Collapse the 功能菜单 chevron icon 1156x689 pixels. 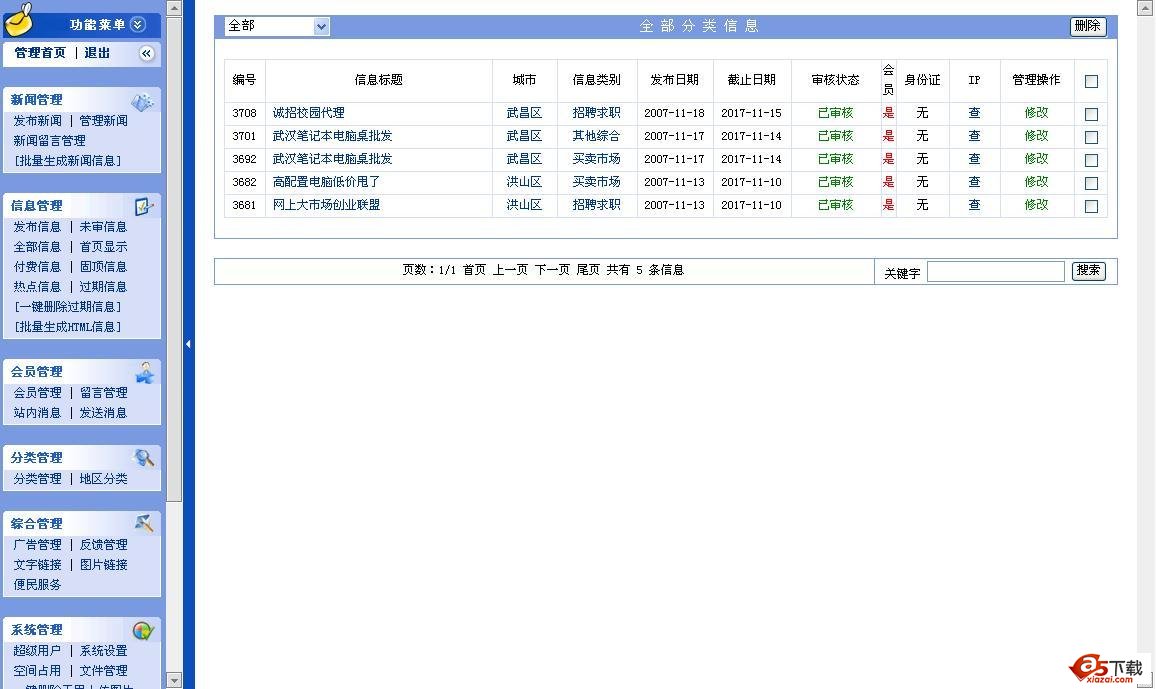click(138, 24)
